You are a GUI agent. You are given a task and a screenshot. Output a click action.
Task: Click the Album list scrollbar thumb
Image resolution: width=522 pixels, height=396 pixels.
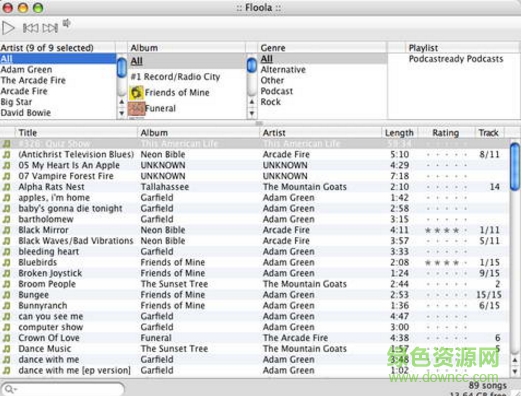pos(252,65)
